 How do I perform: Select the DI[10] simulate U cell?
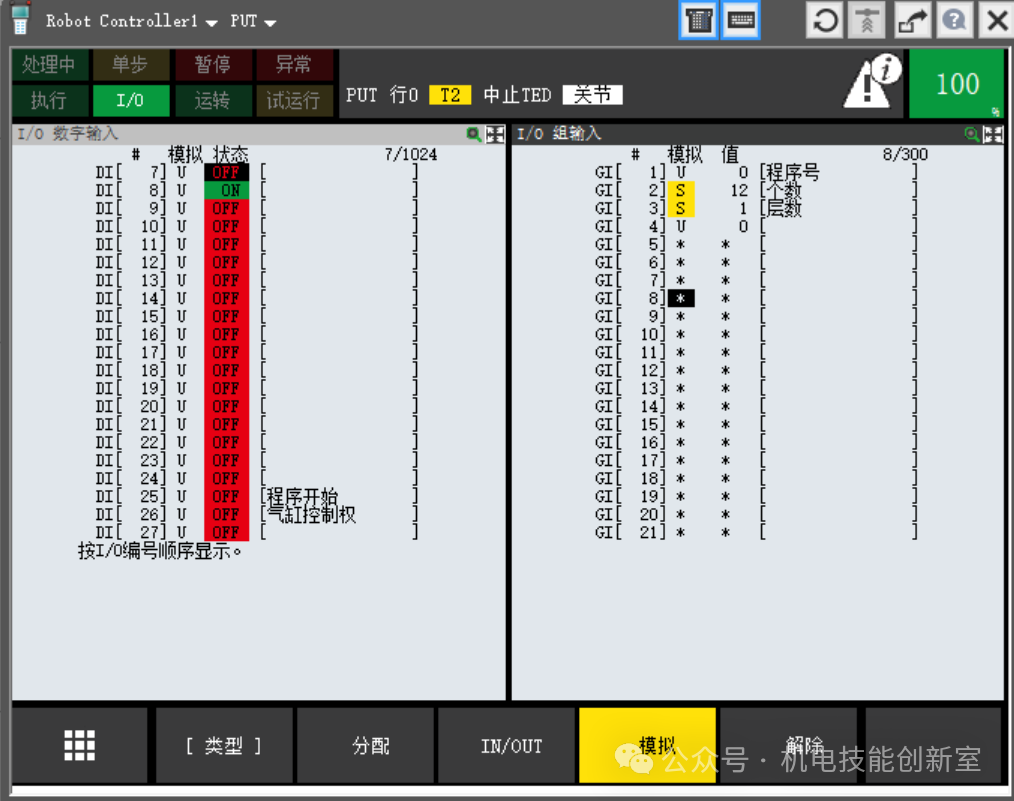182,227
